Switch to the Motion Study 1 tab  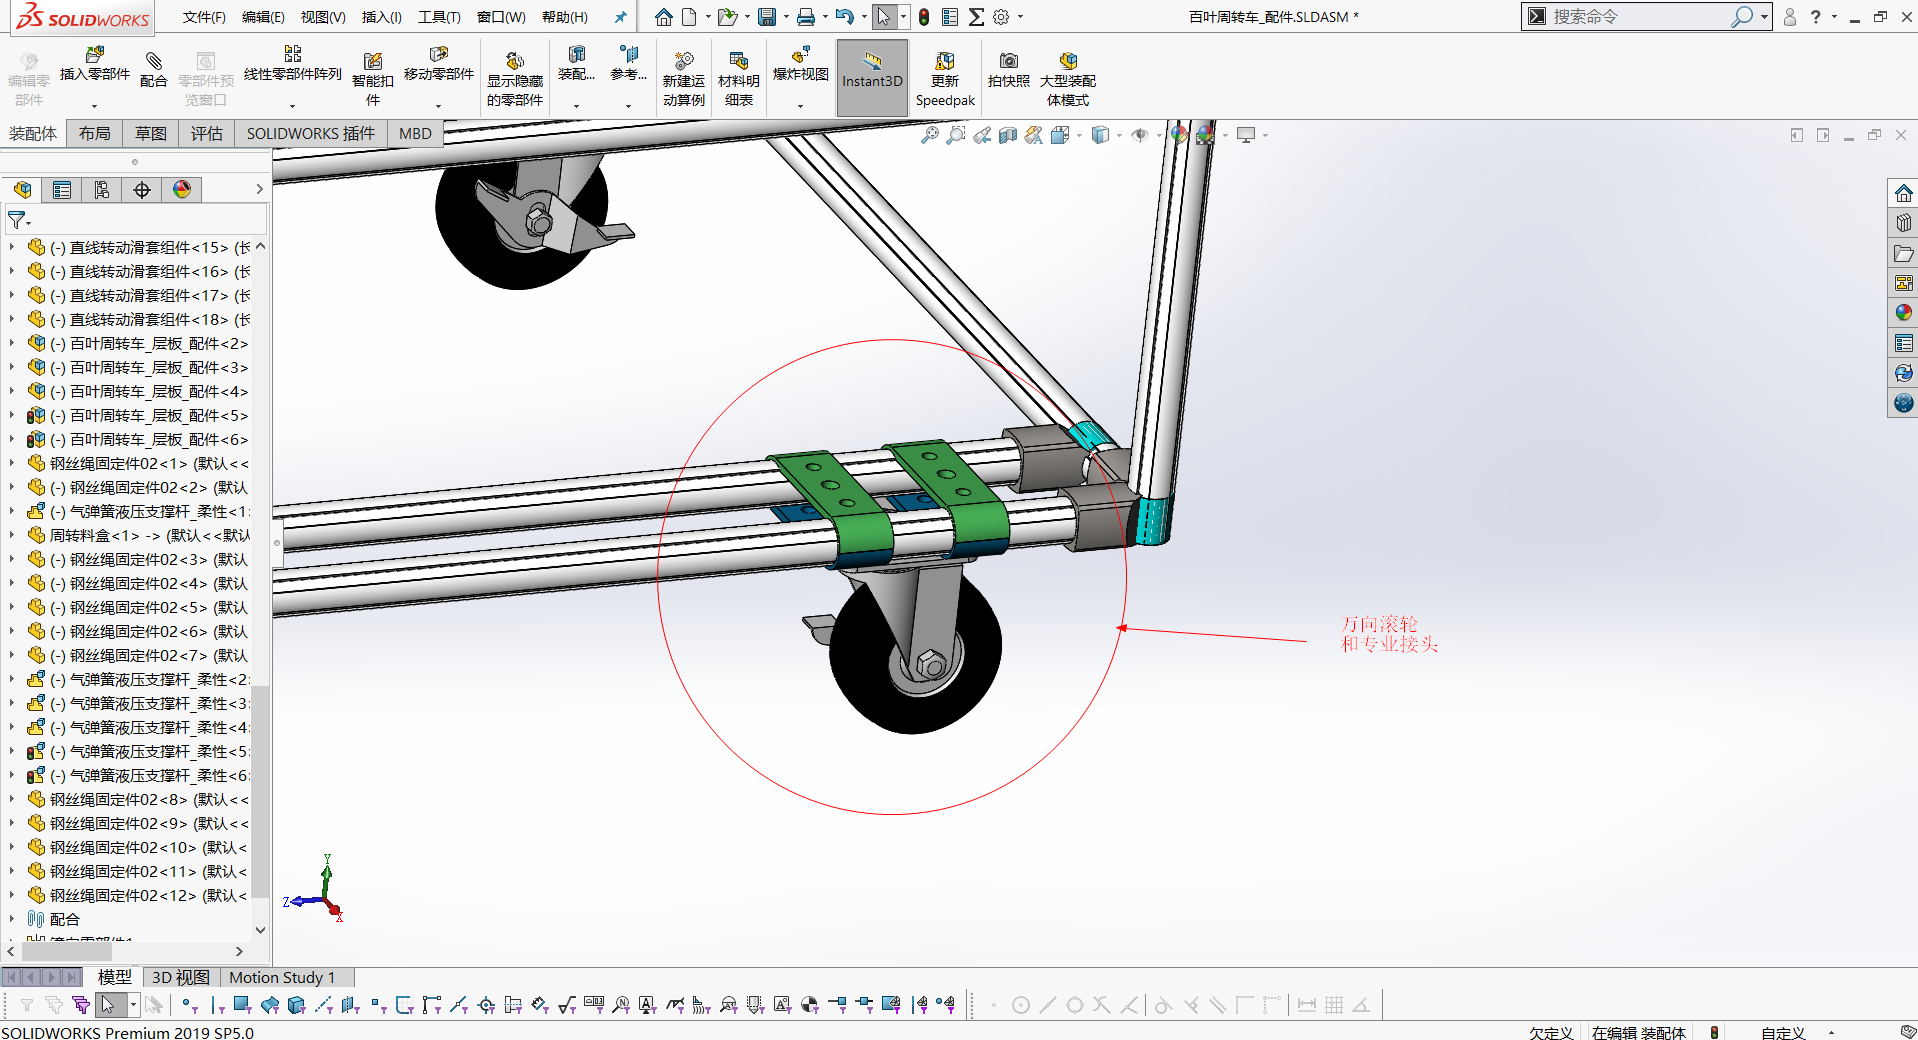(282, 977)
